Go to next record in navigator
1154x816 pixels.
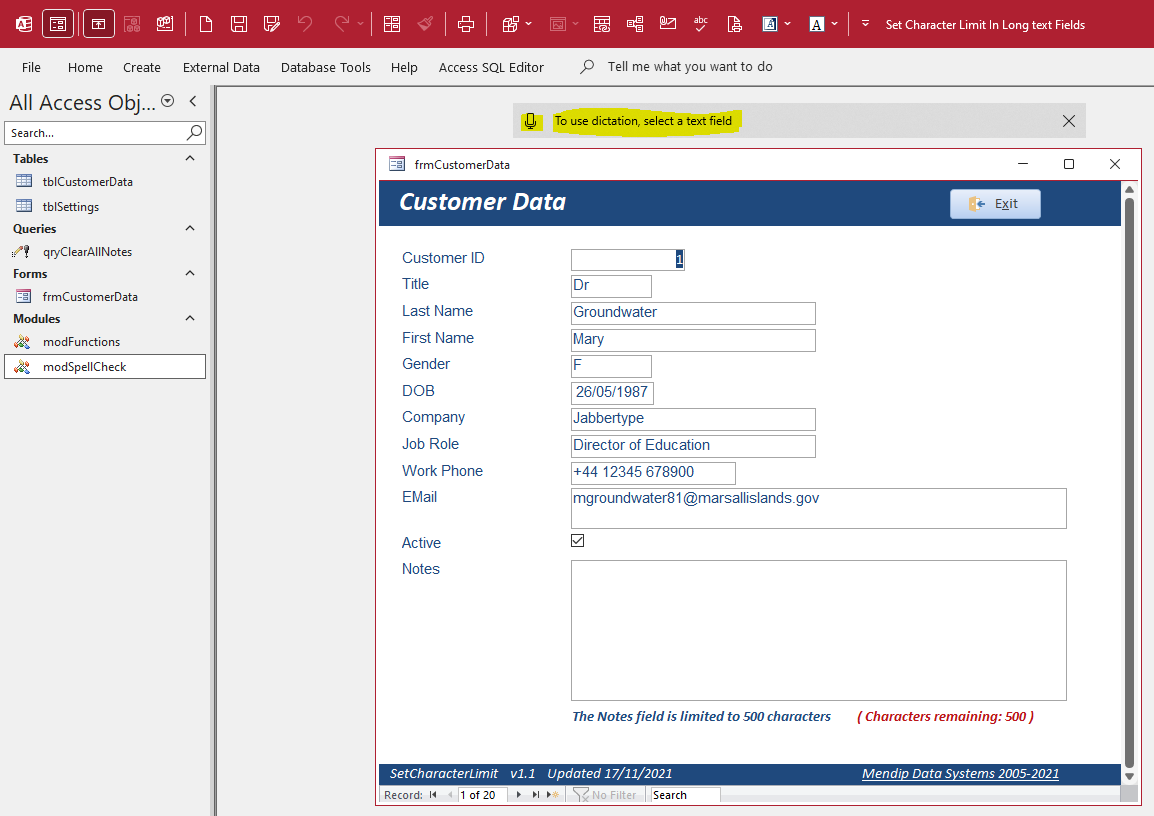click(x=519, y=795)
